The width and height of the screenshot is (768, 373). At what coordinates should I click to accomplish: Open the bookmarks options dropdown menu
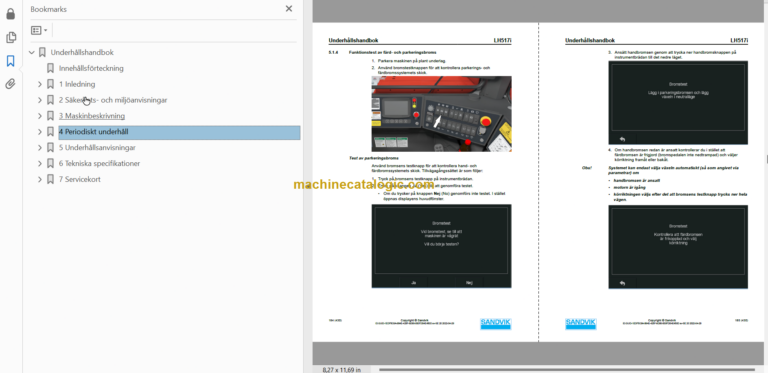(39, 30)
